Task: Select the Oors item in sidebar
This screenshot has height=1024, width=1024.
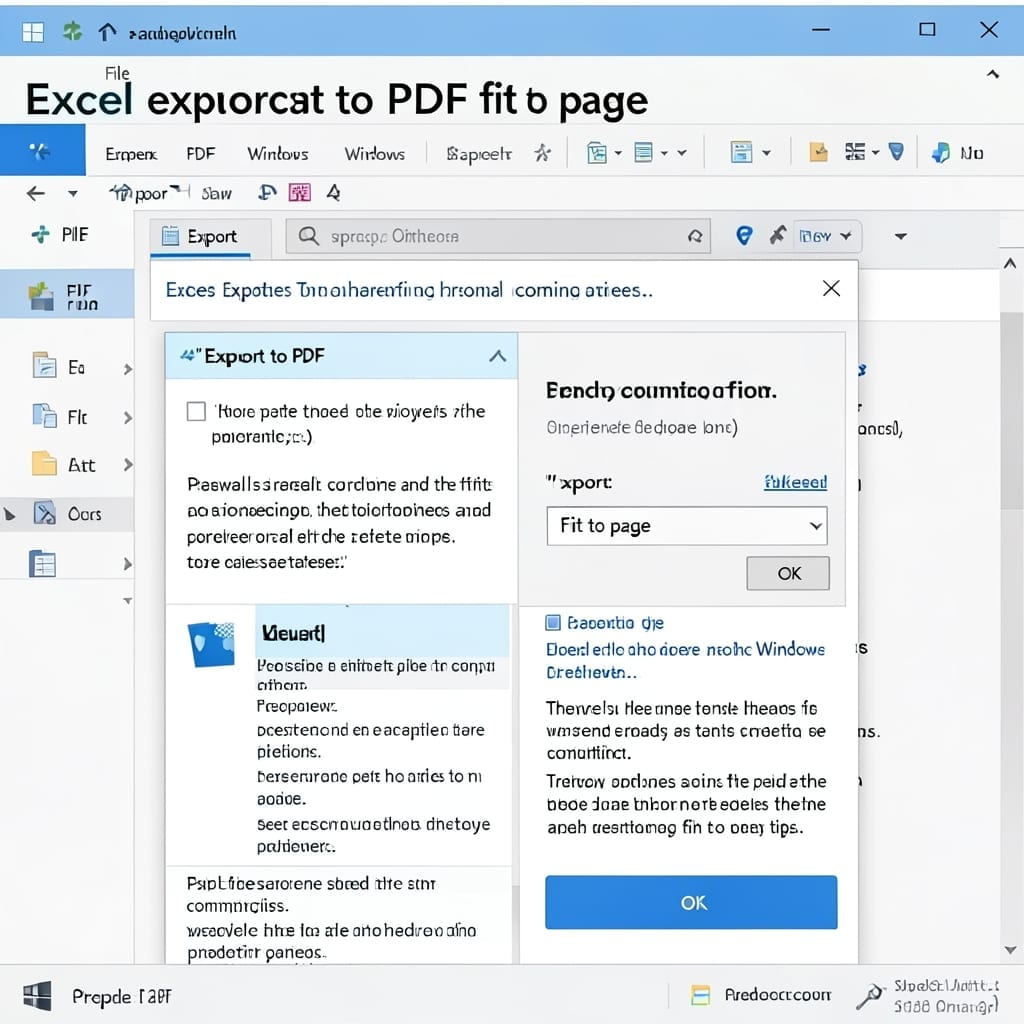Action: coord(67,514)
